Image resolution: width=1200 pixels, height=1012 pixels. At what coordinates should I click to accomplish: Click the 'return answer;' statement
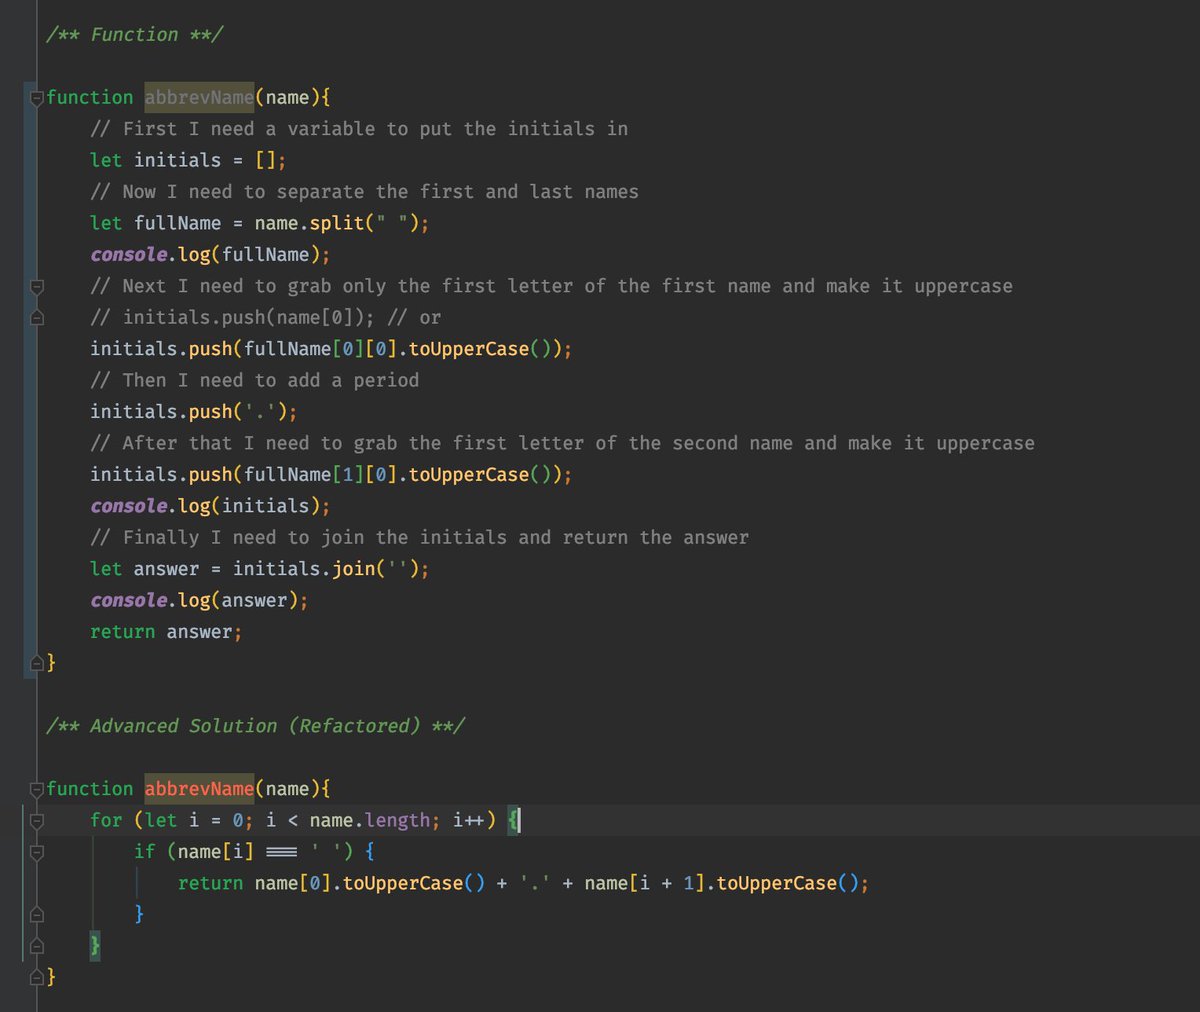click(166, 632)
